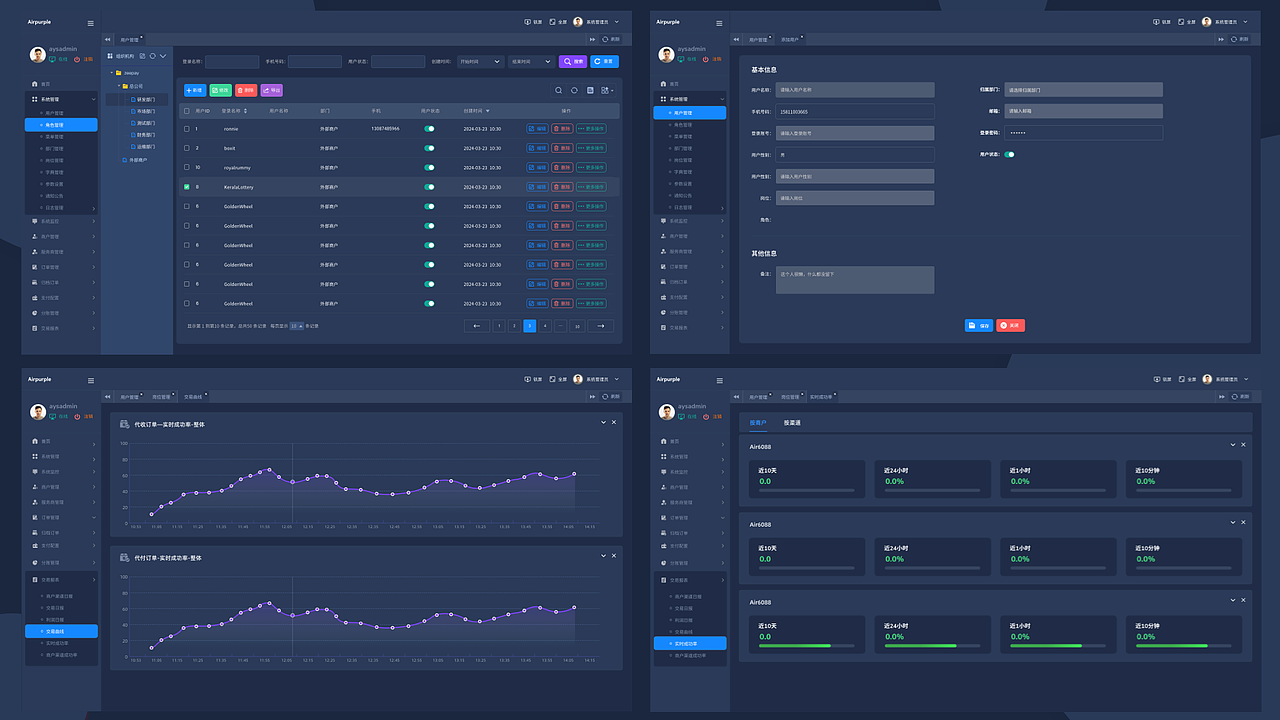Click phone number field with 15811803665

coord(855,112)
